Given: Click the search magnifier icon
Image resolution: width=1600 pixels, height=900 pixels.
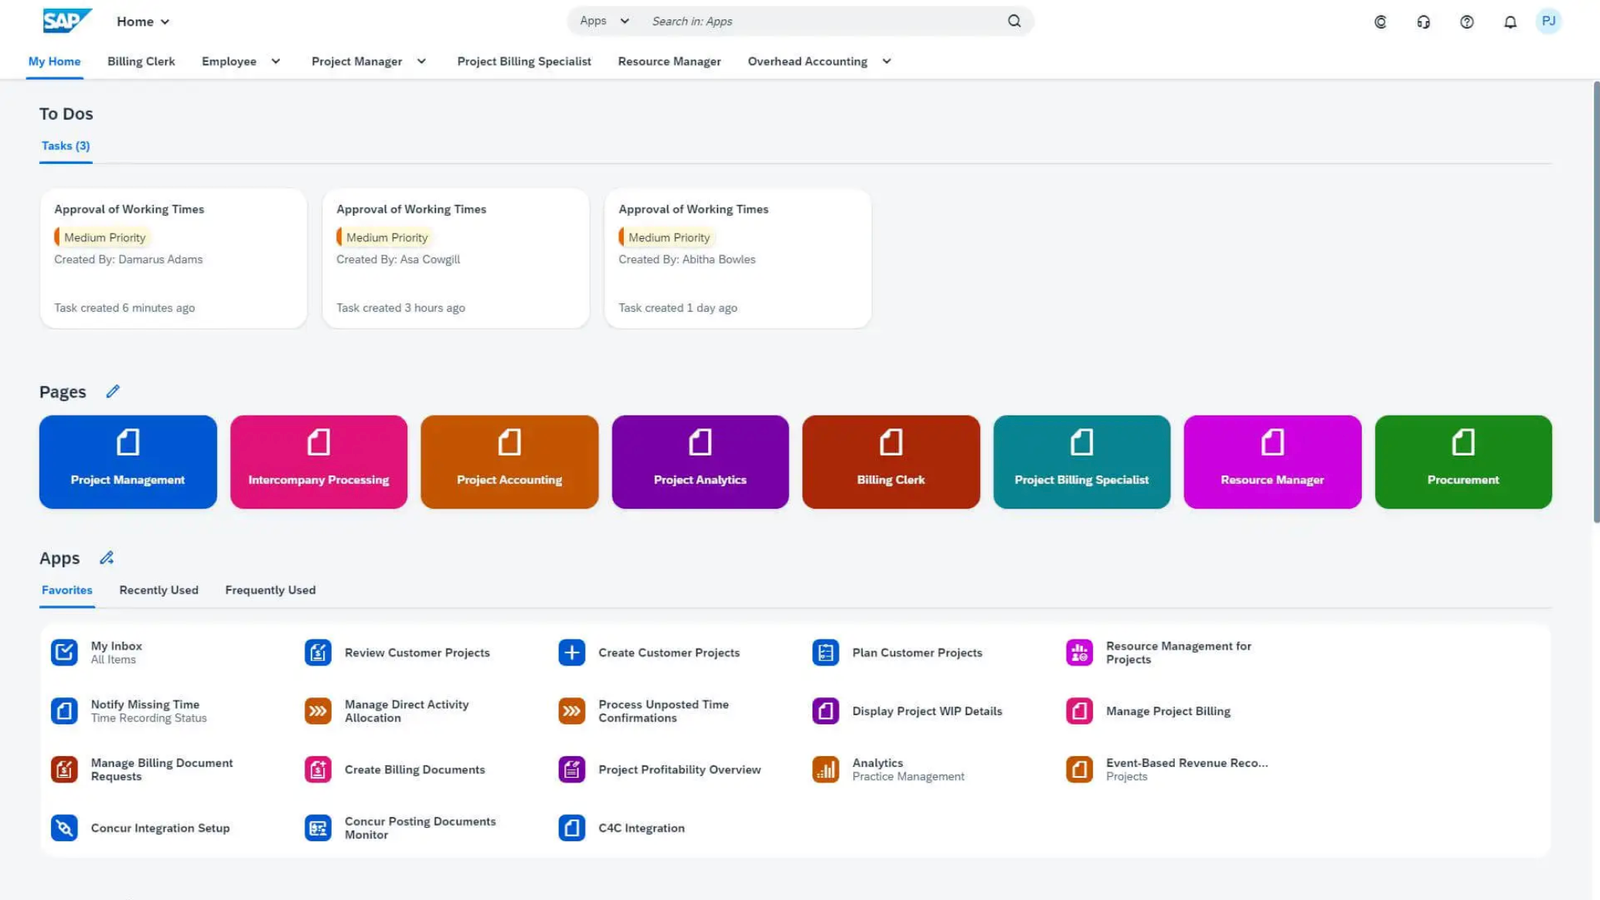Looking at the screenshot, I should click(1014, 21).
